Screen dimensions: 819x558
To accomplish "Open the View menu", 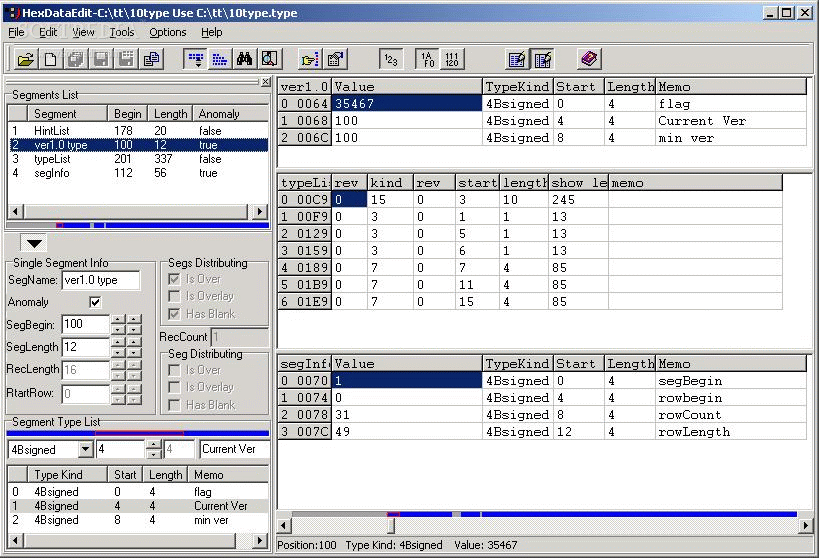I will [83, 32].
